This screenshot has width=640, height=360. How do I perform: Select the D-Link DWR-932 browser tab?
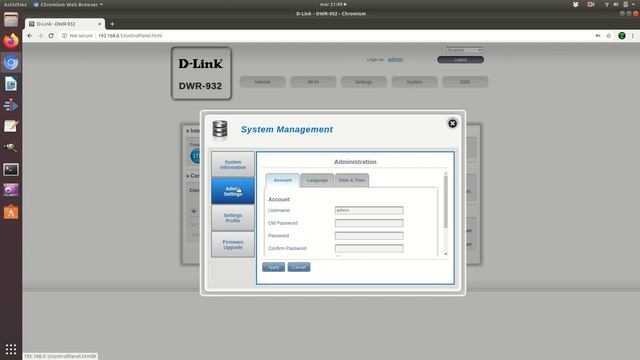click(64, 24)
